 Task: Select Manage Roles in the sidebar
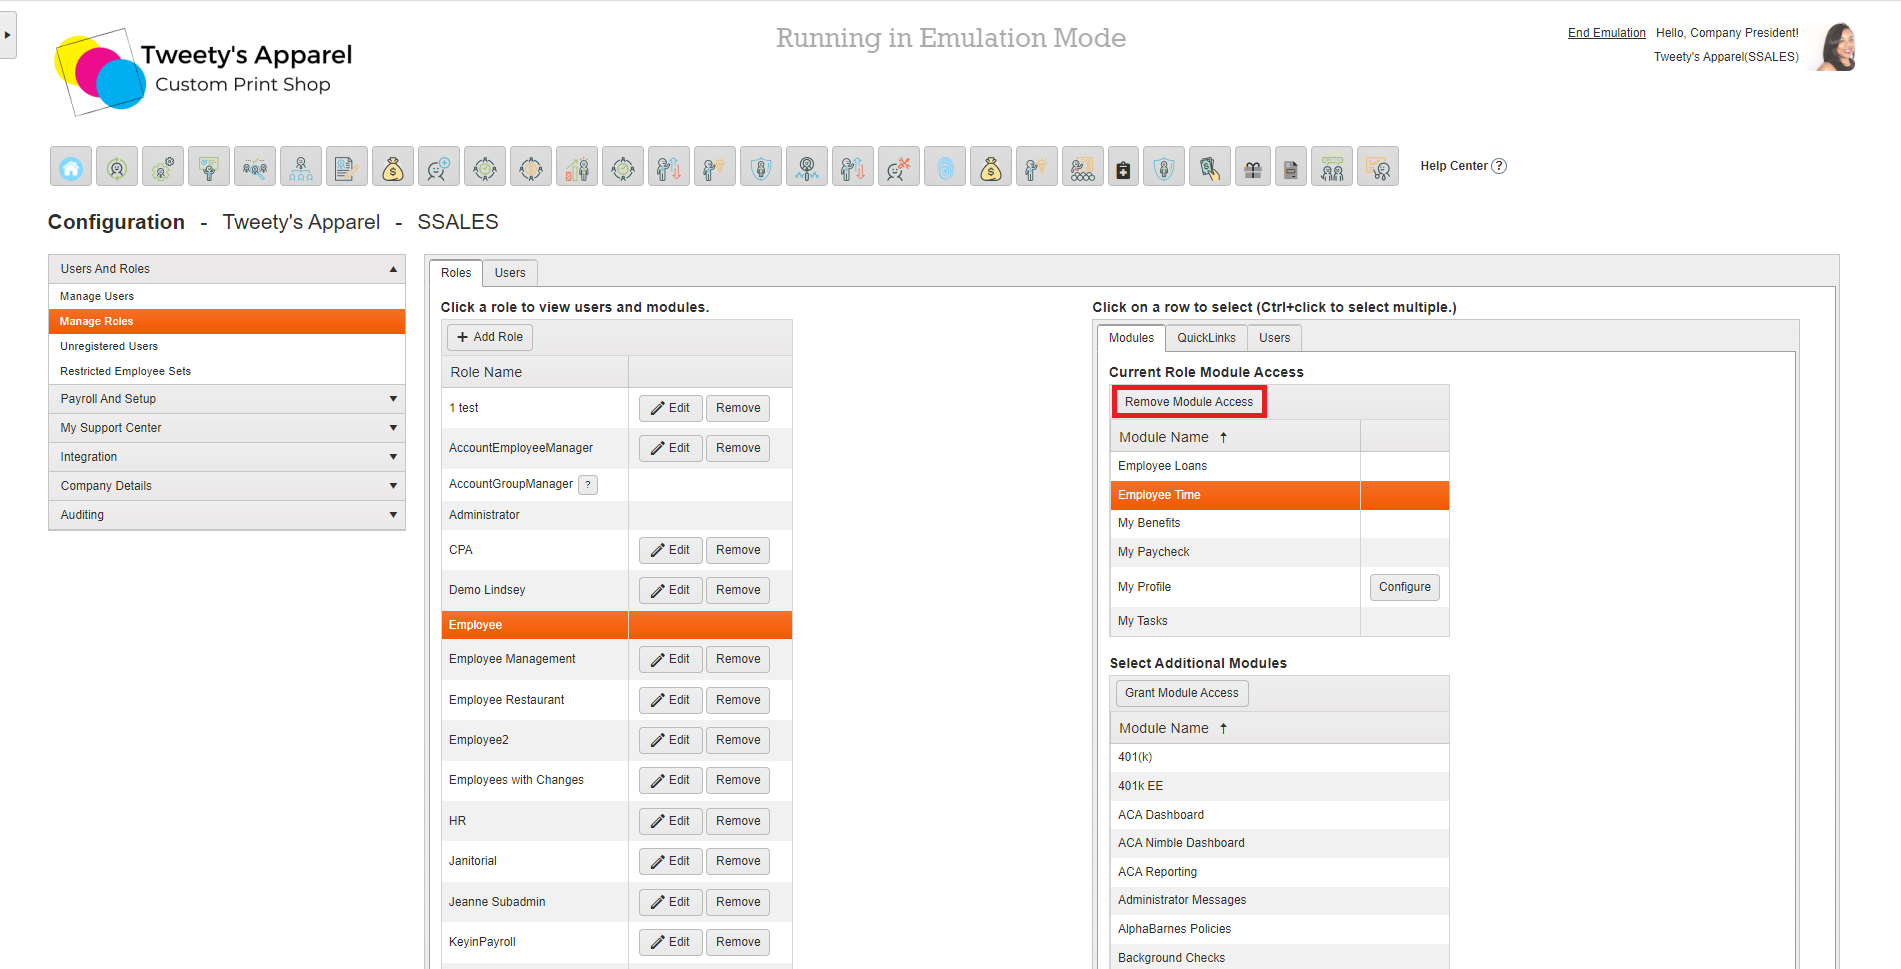coord(227,321)
